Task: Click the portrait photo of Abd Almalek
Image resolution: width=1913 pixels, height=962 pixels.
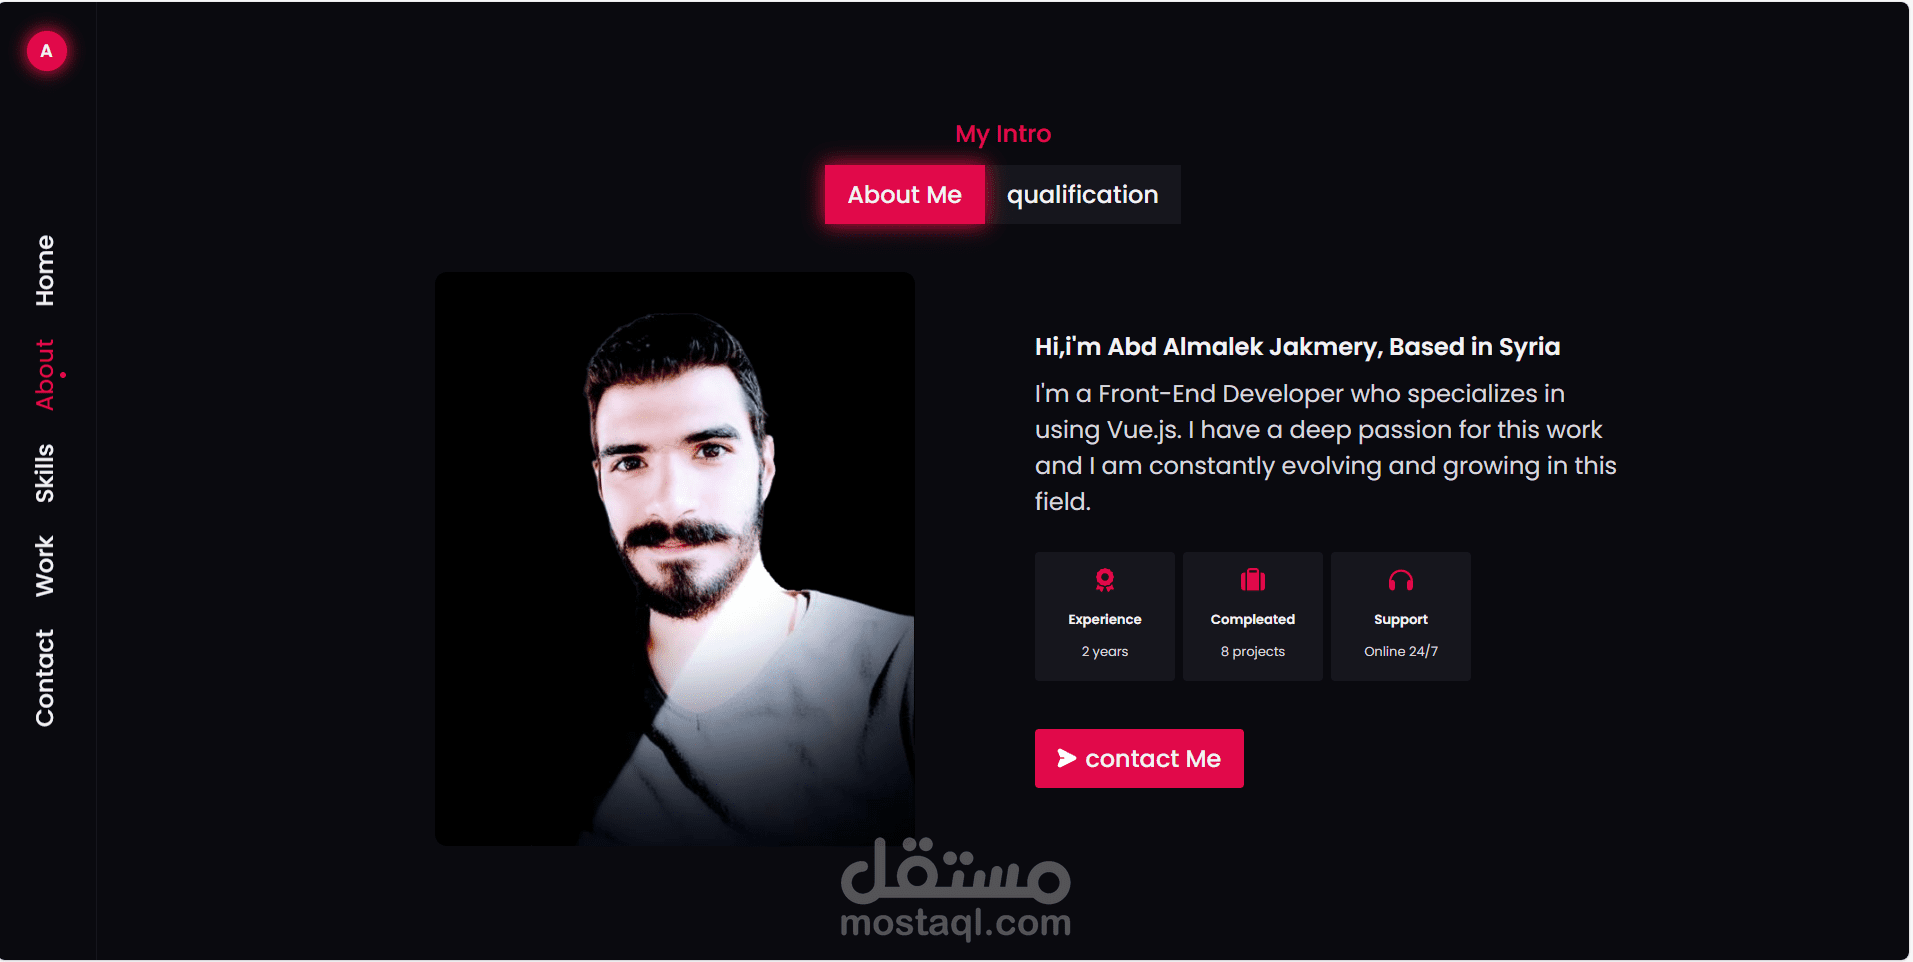Action: click(x=675, y=559)
